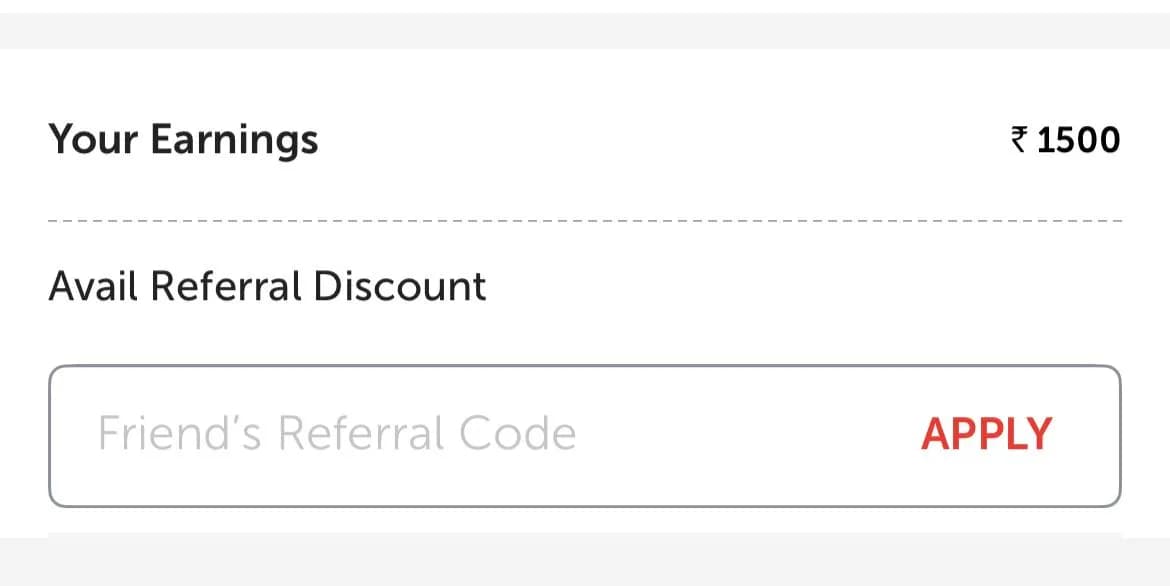This screenshot has height=586, width=1170.
Task: Click the "Friend's" placeholder word
Action: [x=180, y=434]
